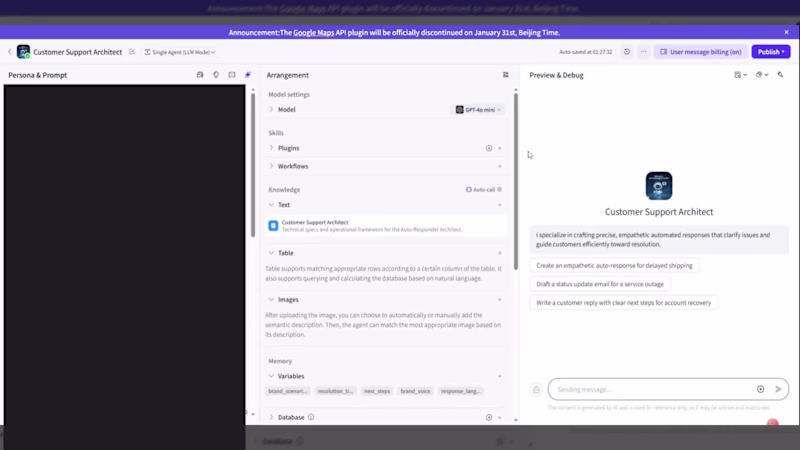This screenshot has height=450, width=800.
Task: Click the next_steps variable tag
Action: [x=377, y=391]
